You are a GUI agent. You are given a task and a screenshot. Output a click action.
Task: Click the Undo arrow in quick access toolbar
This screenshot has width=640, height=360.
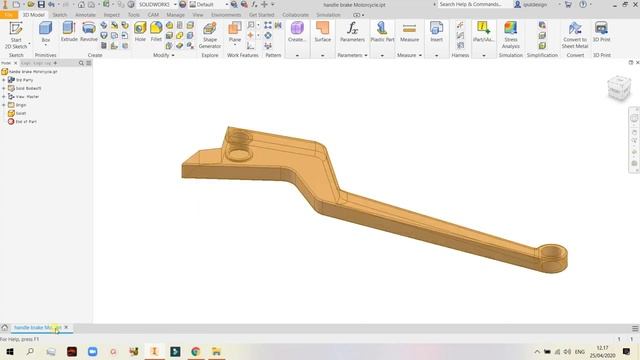[52, 4]
